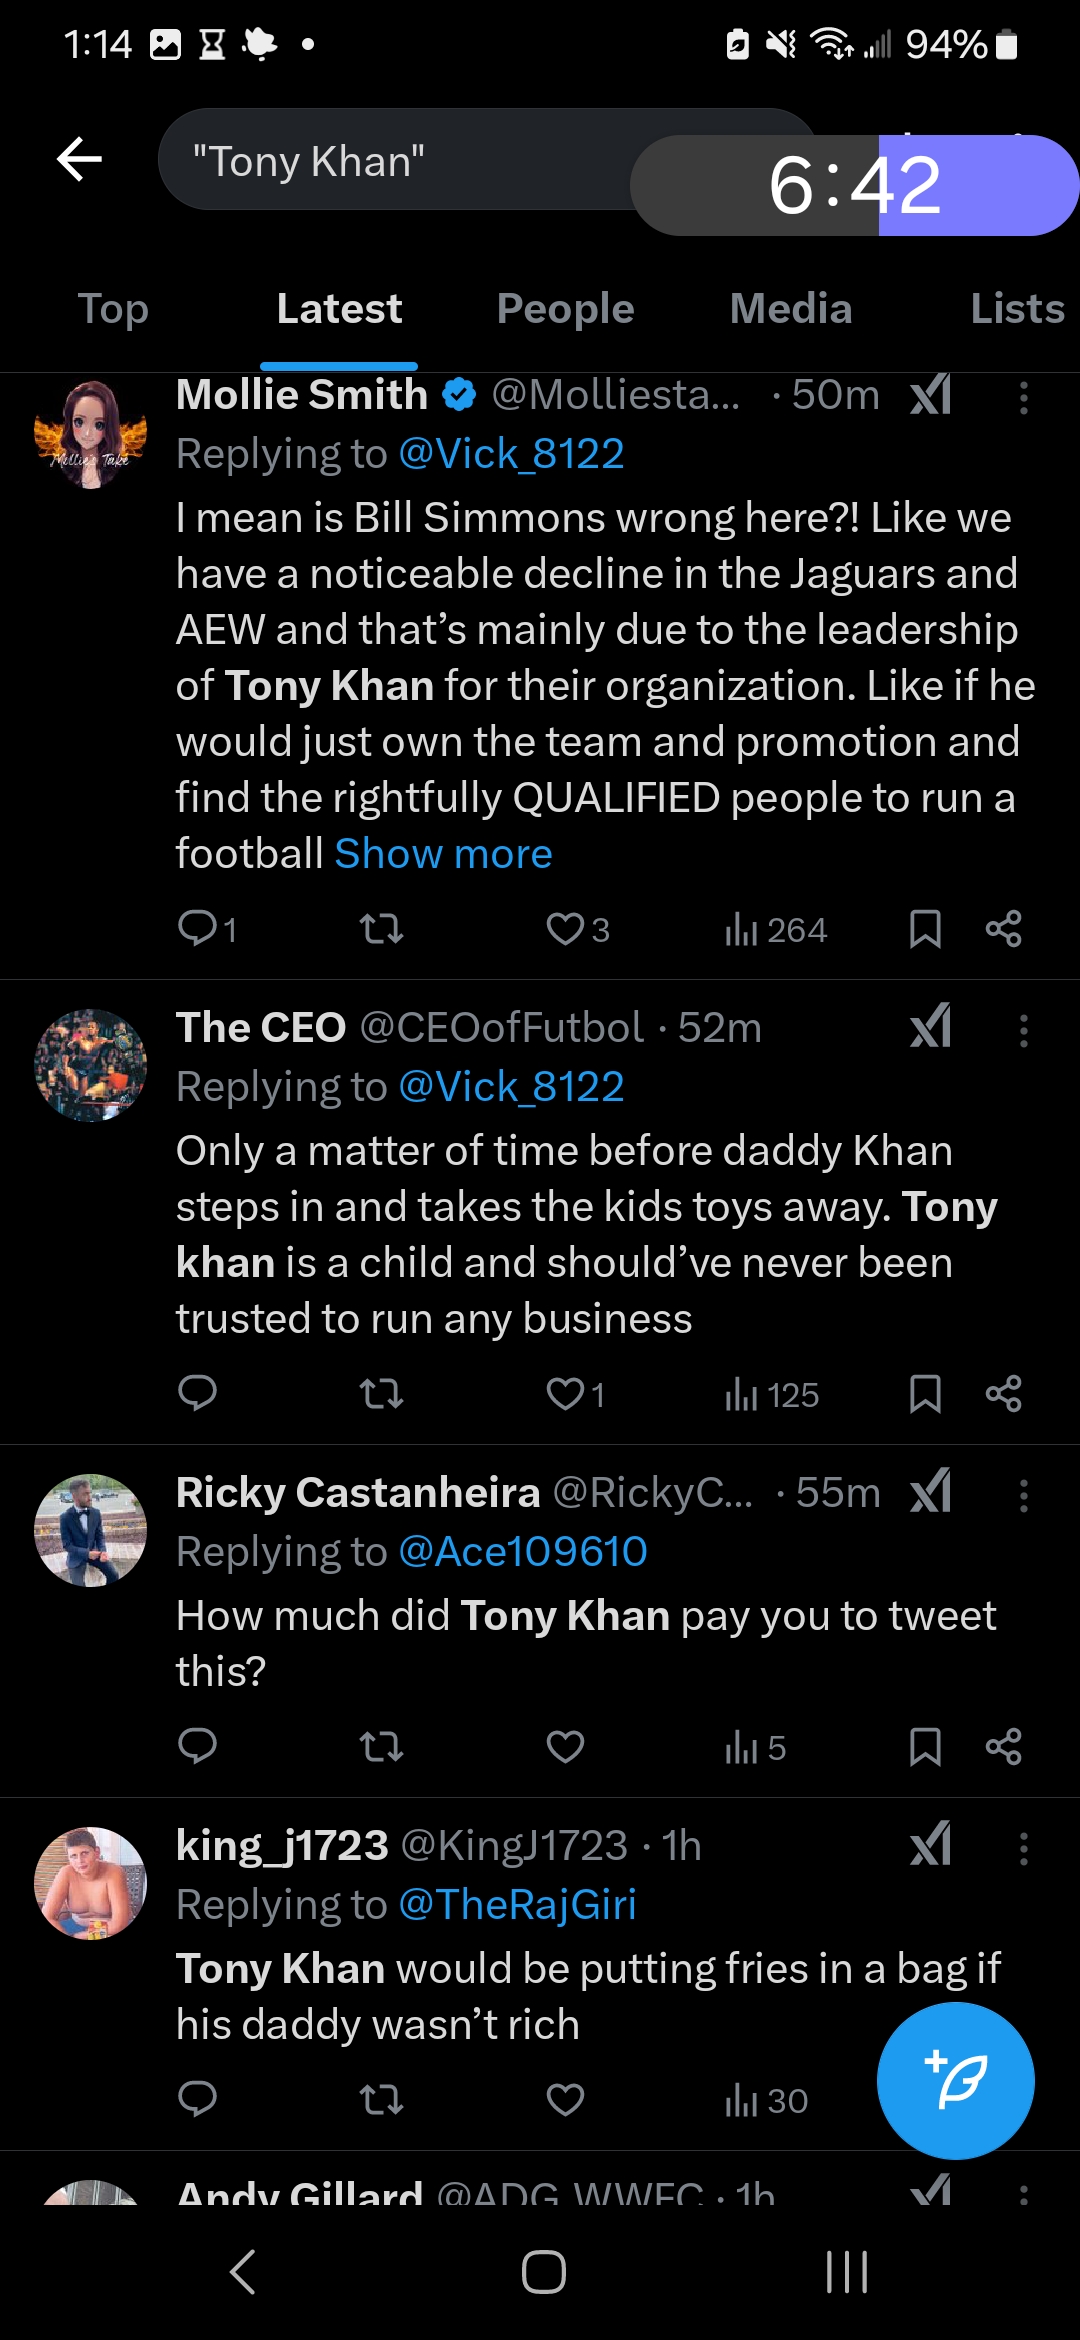View analytics on The CEO's post

click(x=771, y=1394)
